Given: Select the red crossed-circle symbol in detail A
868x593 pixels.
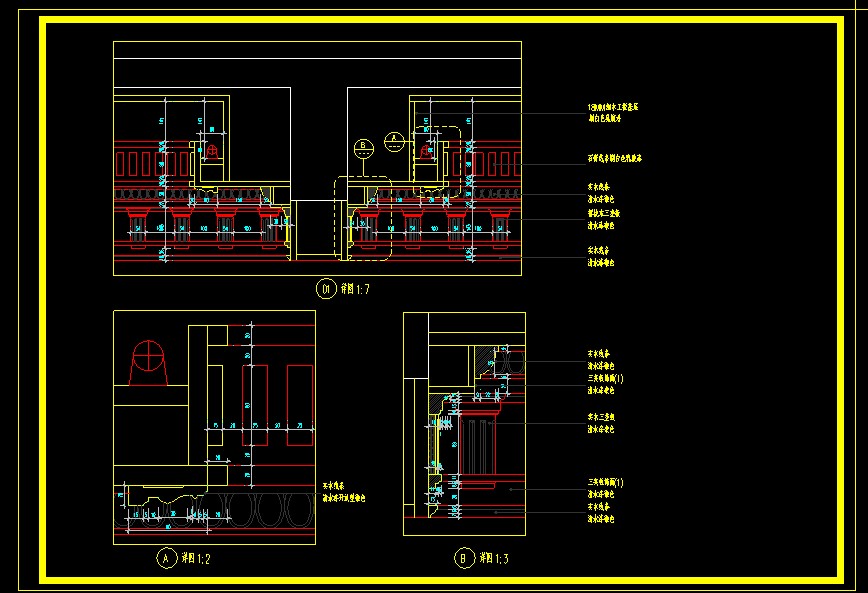Looking at the screenshot, I should (x=148, y=355).
